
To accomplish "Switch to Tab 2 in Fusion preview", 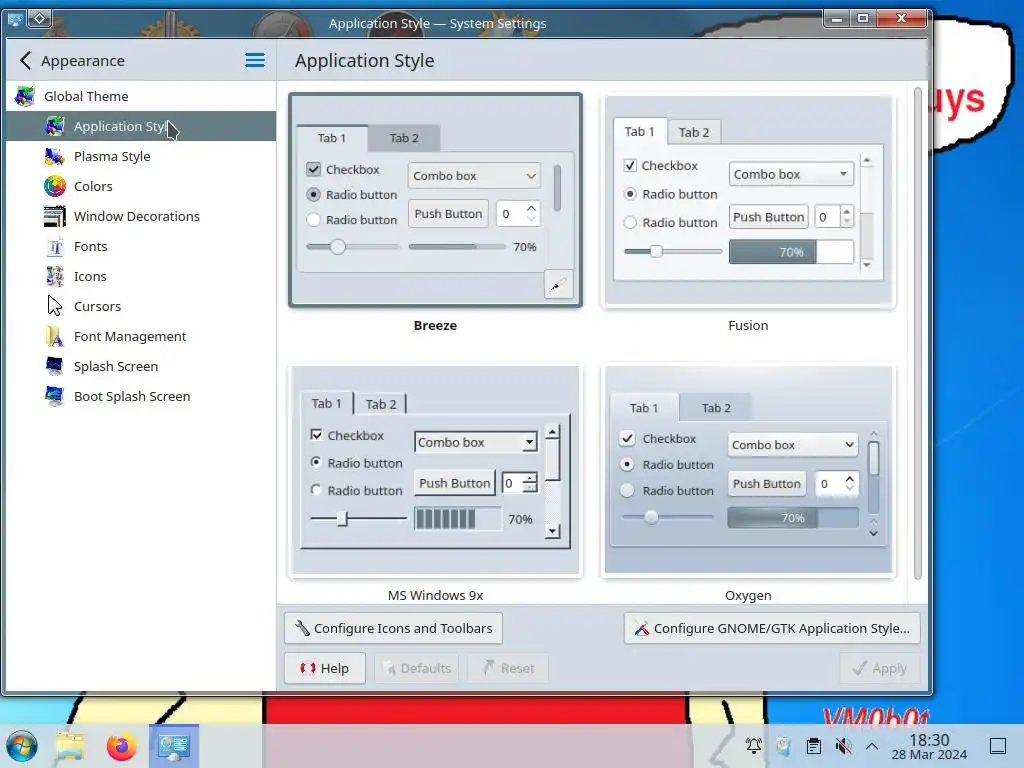I will pyautogui.click(x=694, y=133).
